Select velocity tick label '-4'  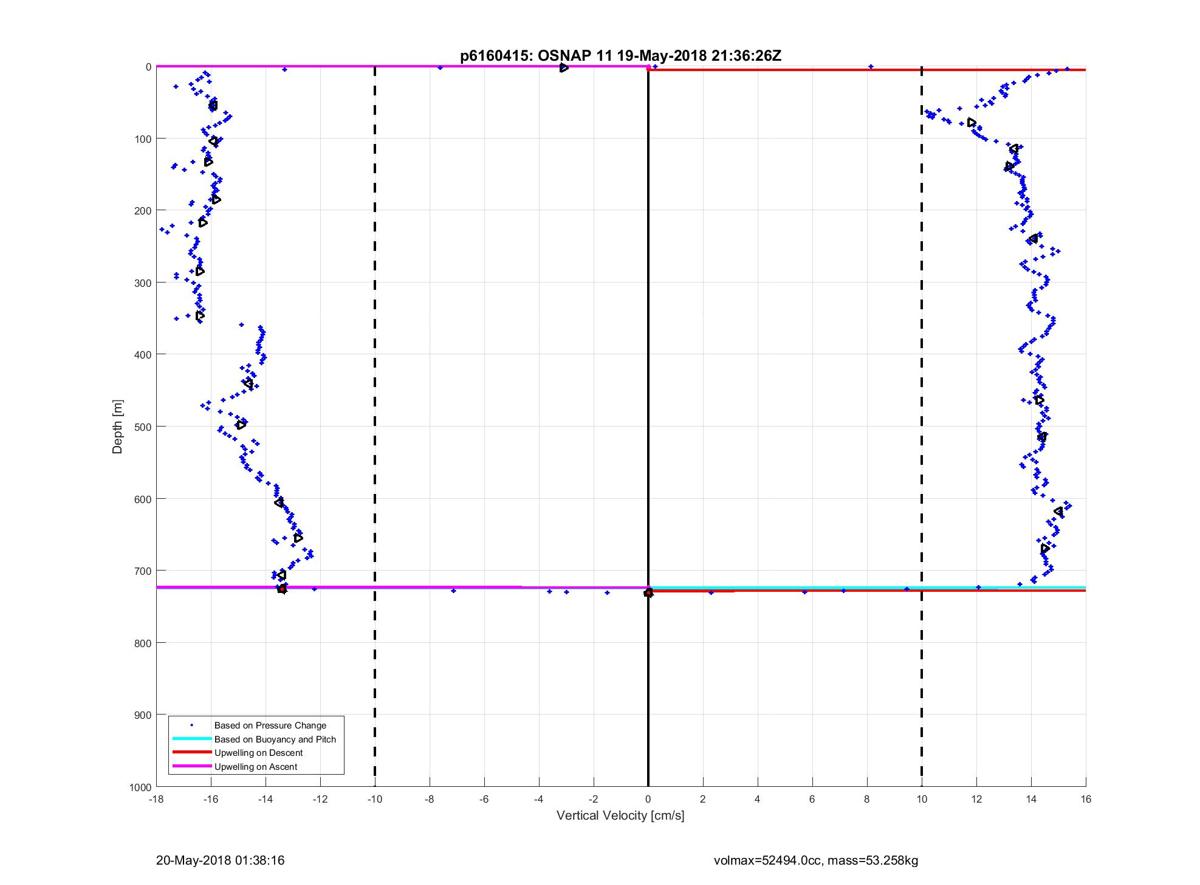pyautogui.click(x=539, y=799)
